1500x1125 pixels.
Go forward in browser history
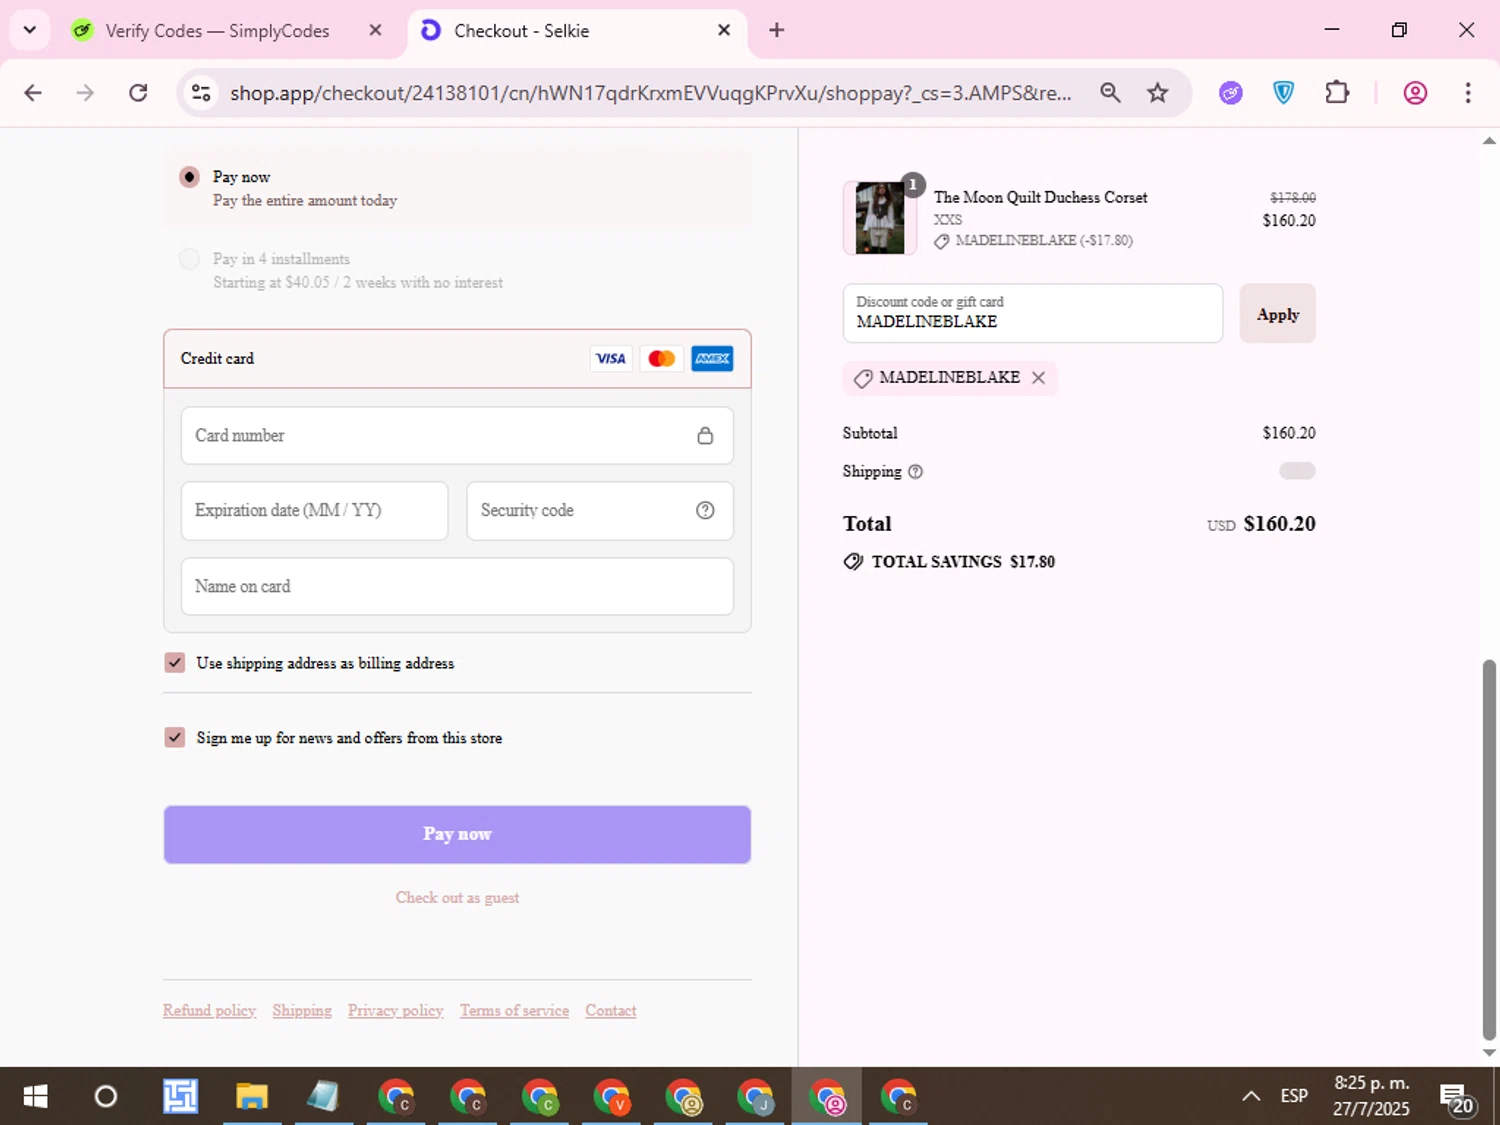pyautogui.click(x=85, y=93)
